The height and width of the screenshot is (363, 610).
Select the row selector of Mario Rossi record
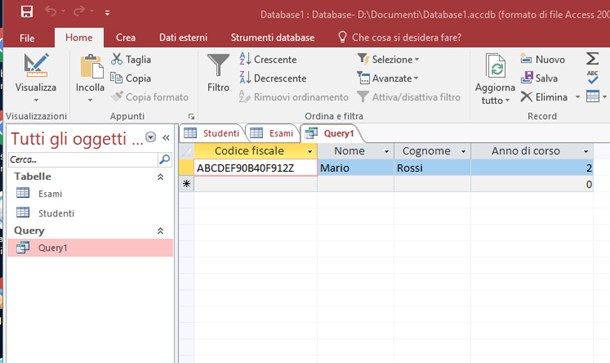pos(186,168)
